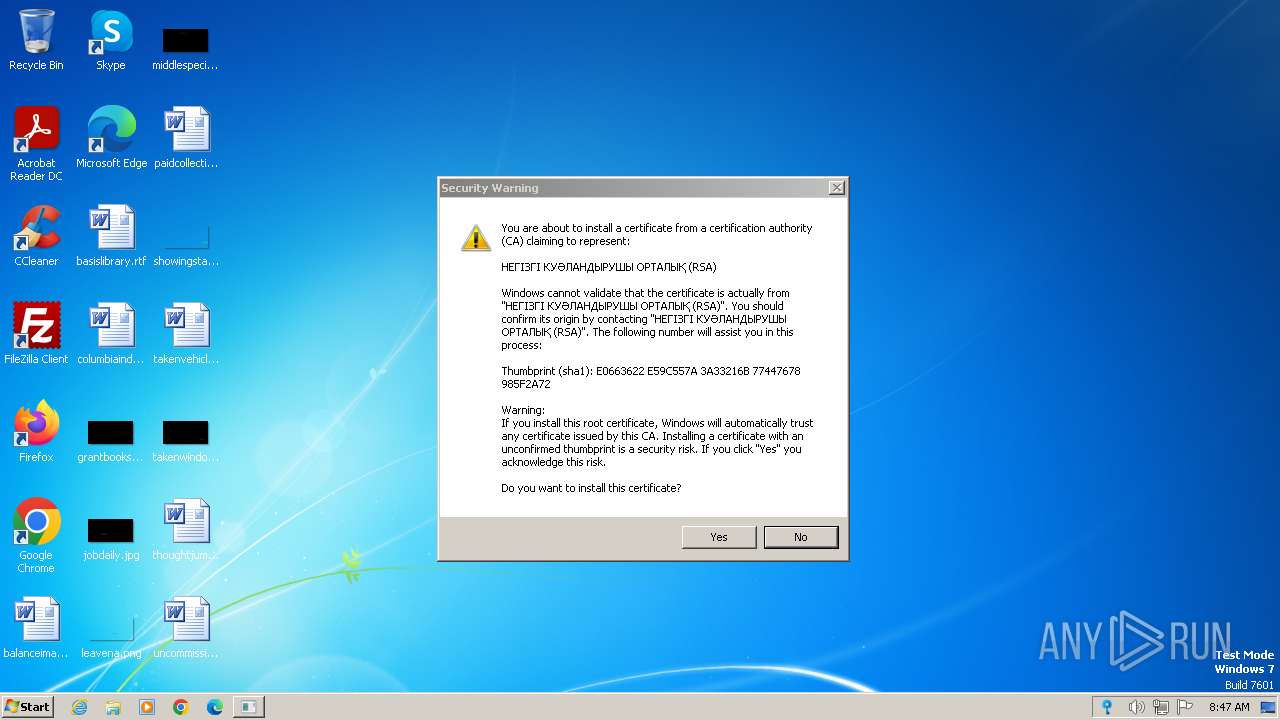
Task: Click the Thumbprint (sha1) text line
Action: tap(651, 377)
